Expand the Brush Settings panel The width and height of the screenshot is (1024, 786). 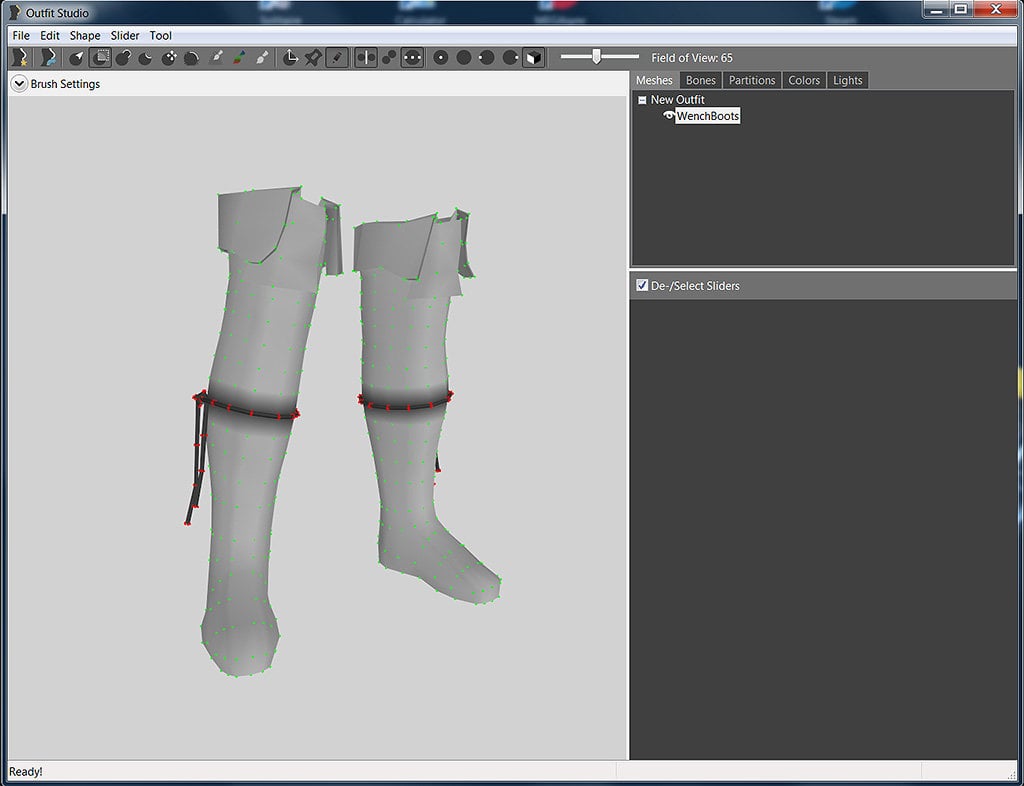click(x=20, y=84)
